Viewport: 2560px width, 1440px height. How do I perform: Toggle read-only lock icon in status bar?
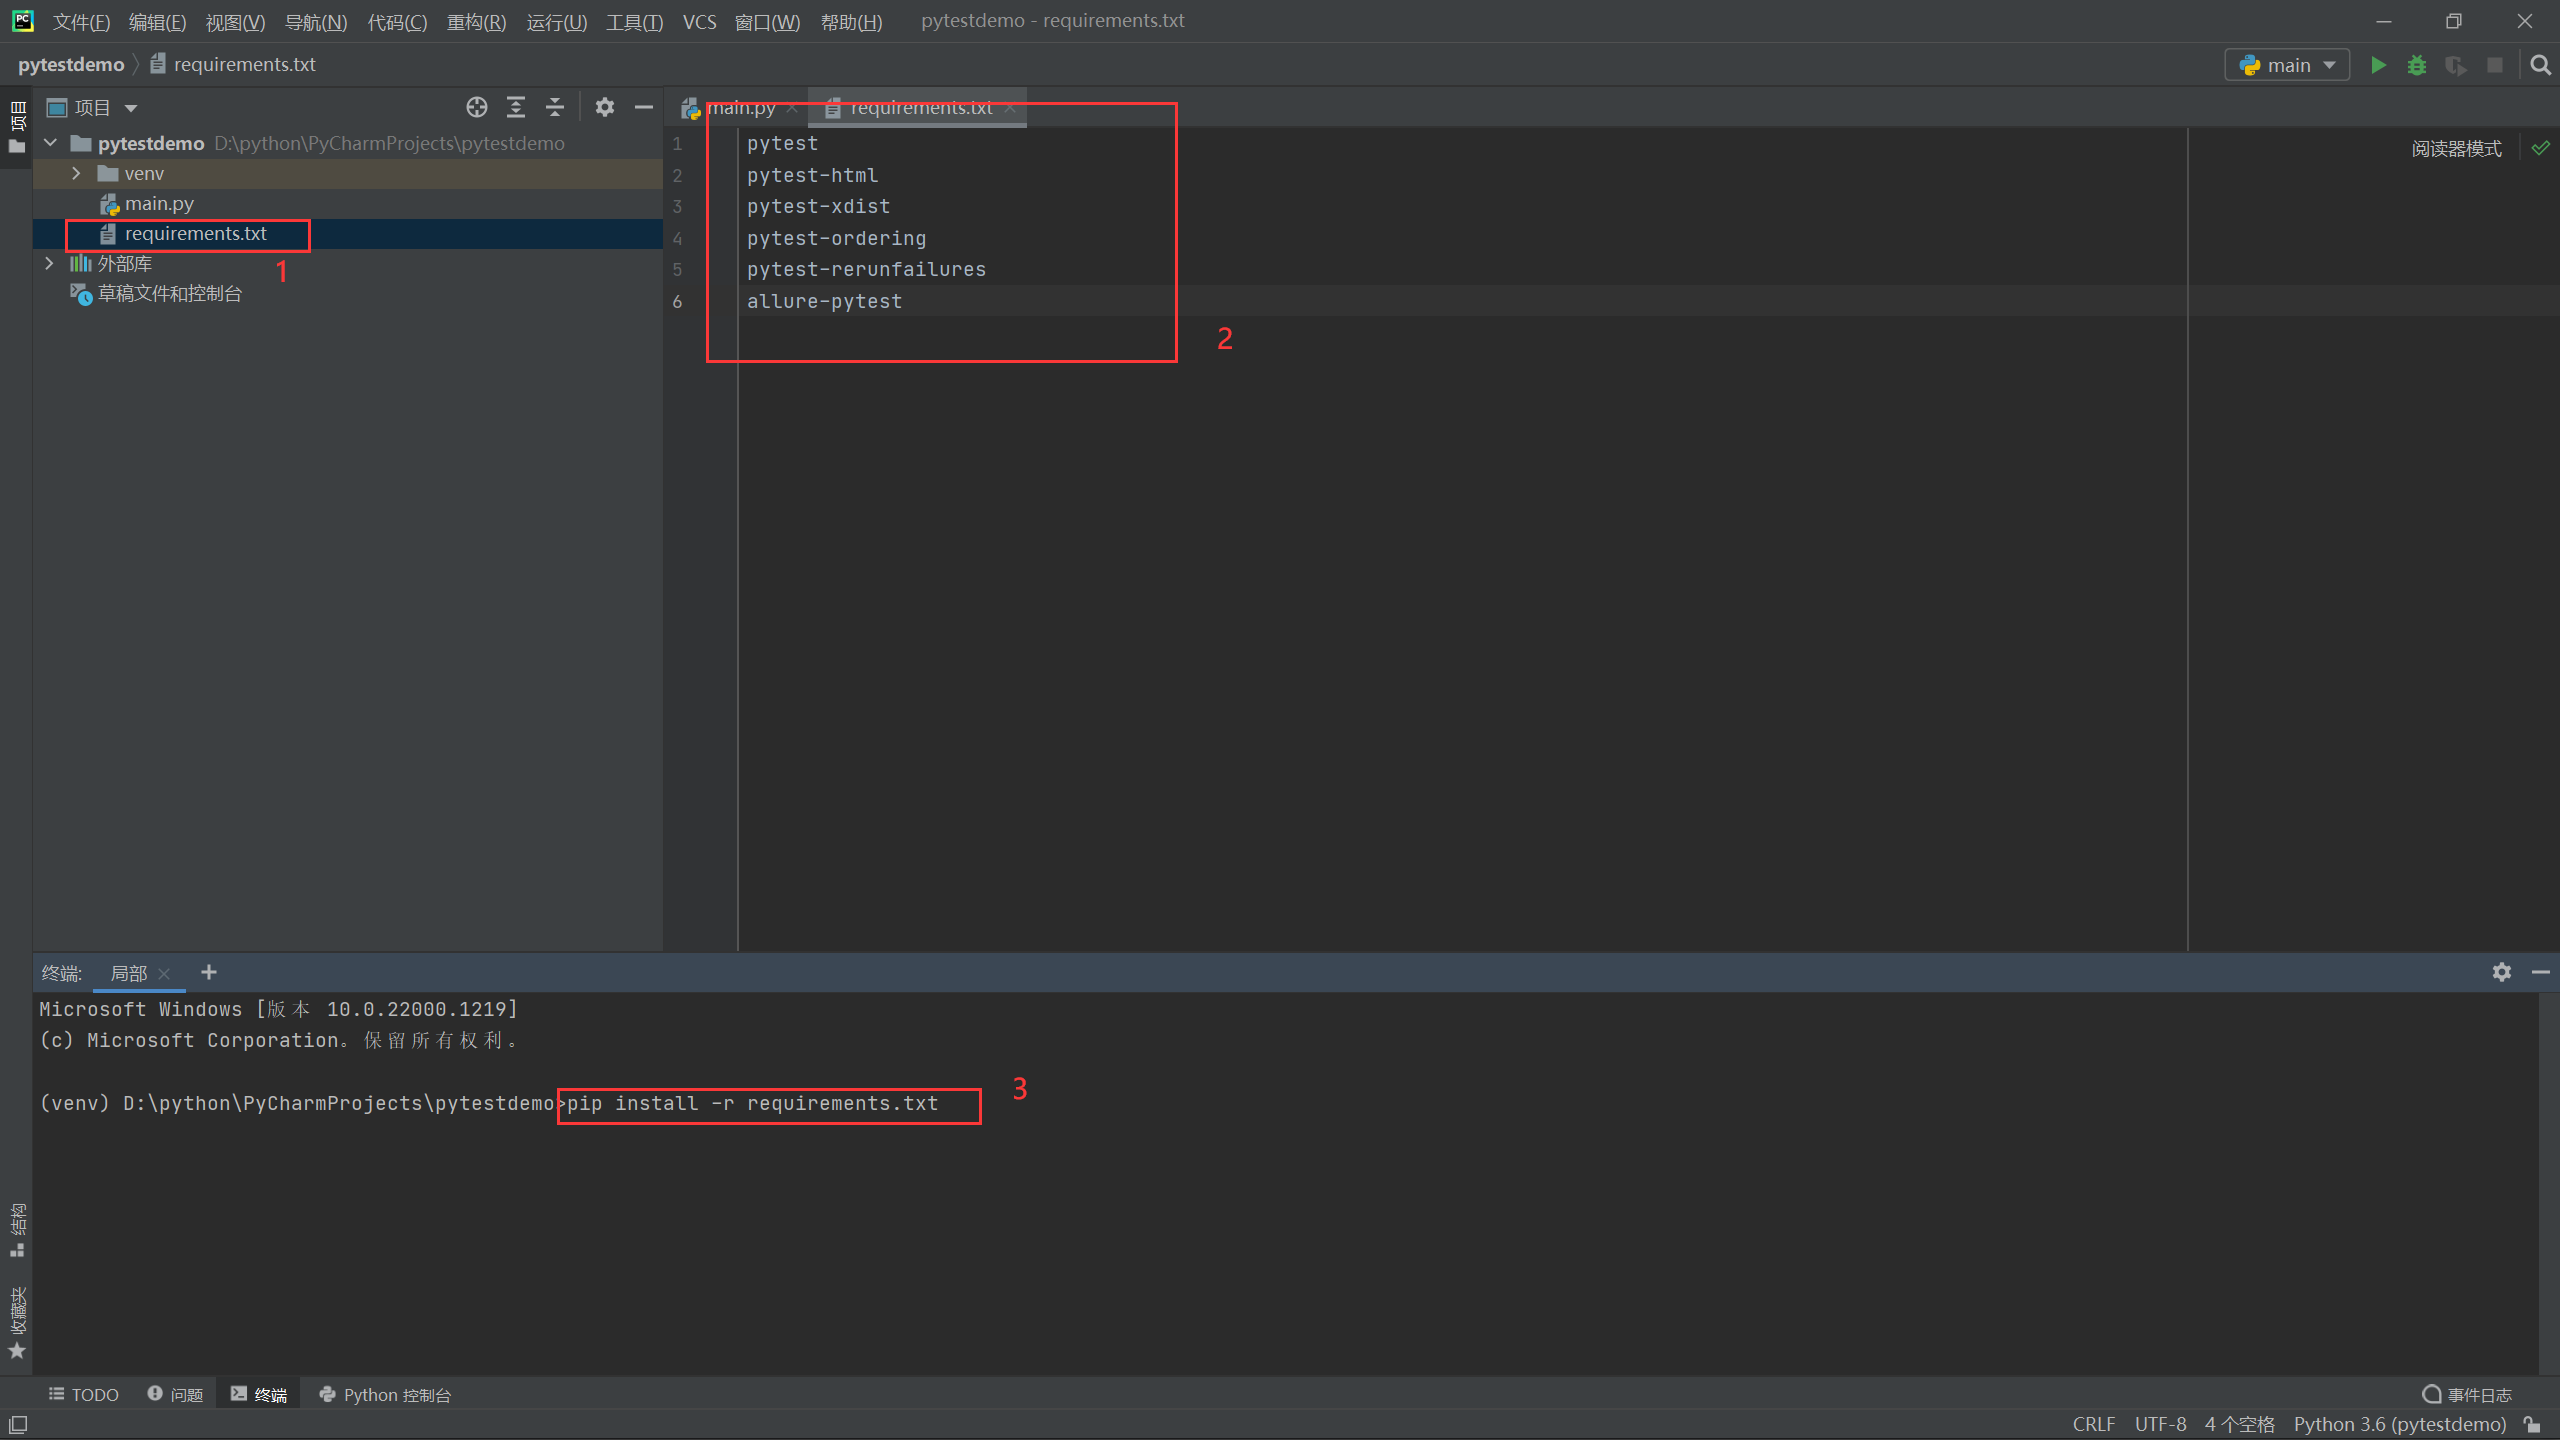click(2532, 1424)
